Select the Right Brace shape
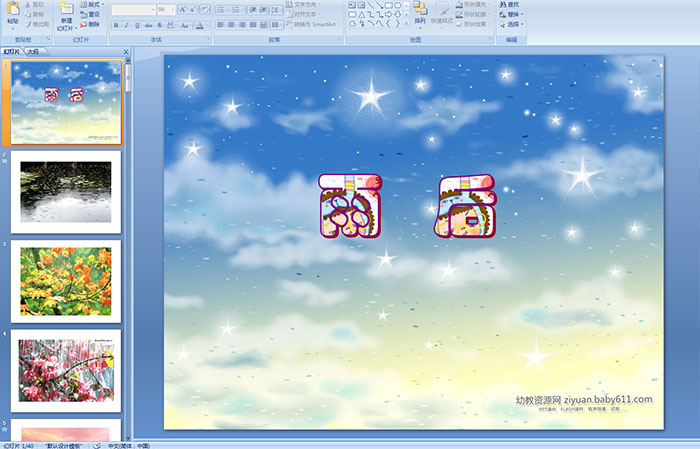The image size is (700, 449). (x=397, y=23)
